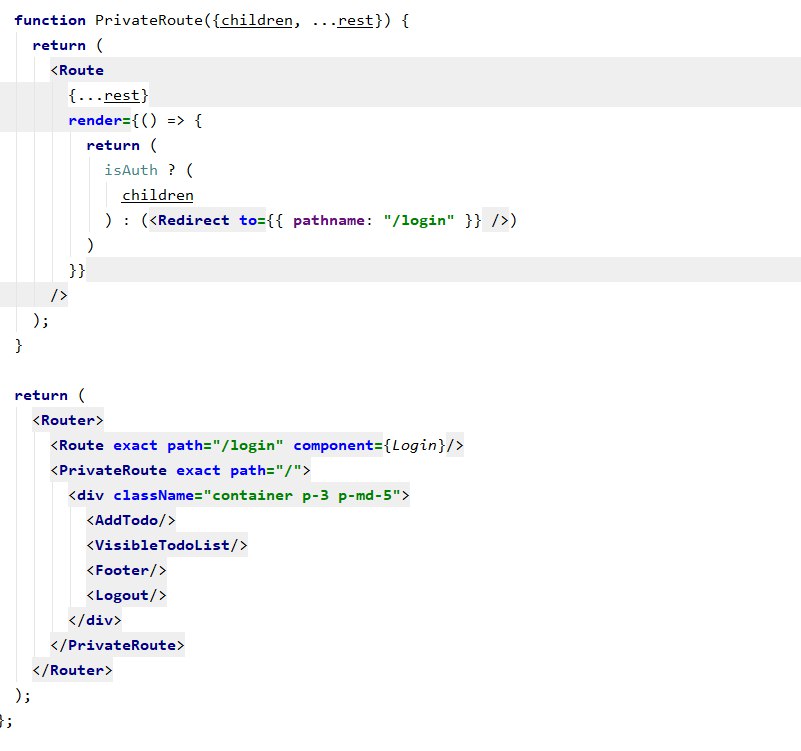Image resolution: width=801 pixels, height=751 pixels.
Task: Click the 'return (' inside the render arrow function
Action: [122, 146]
